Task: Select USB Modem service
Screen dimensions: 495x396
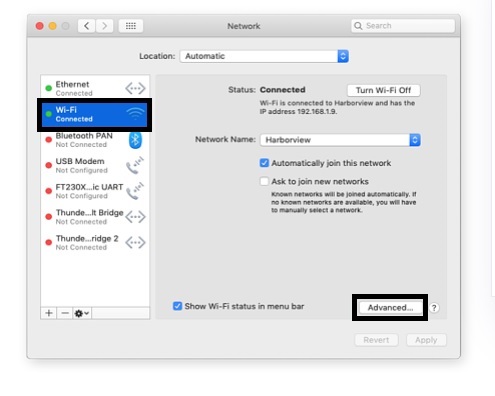Action: tap(95, 165)
